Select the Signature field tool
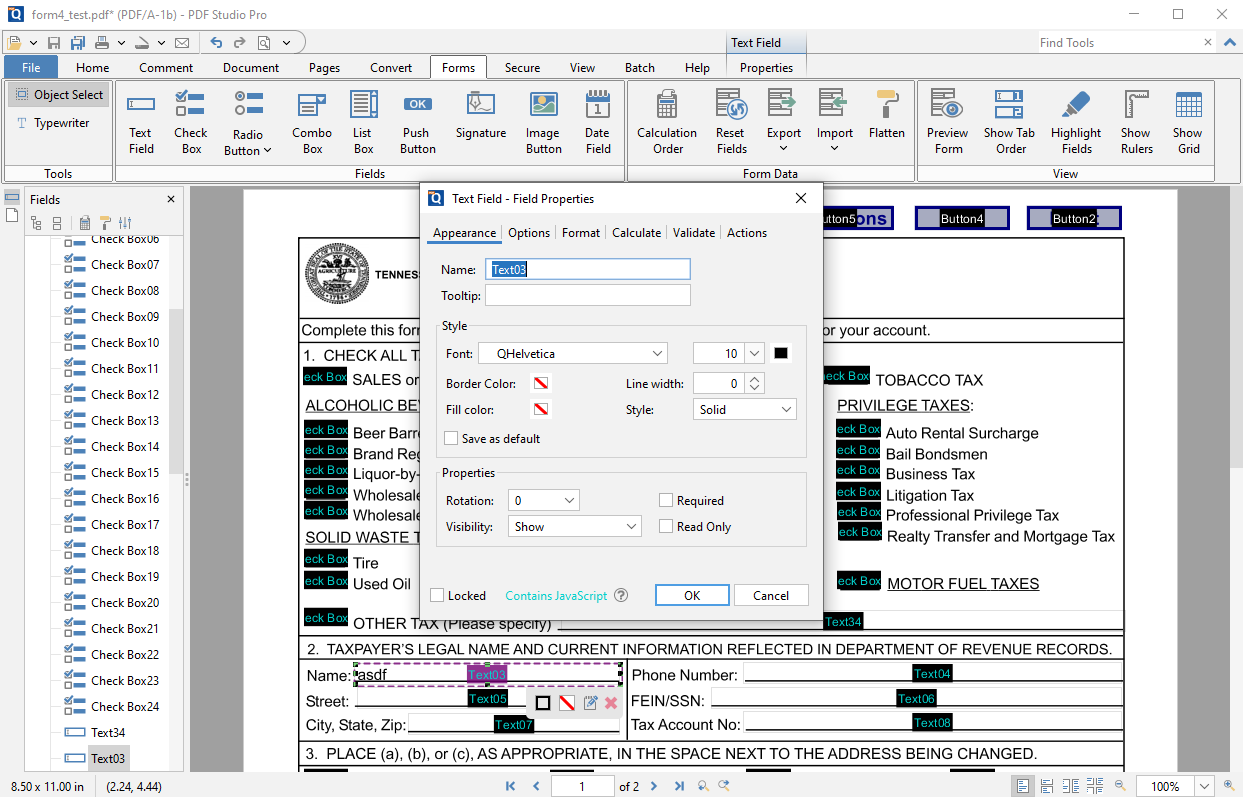Image resolution: width=1243 pixels, height=797 pixels. 481,119
